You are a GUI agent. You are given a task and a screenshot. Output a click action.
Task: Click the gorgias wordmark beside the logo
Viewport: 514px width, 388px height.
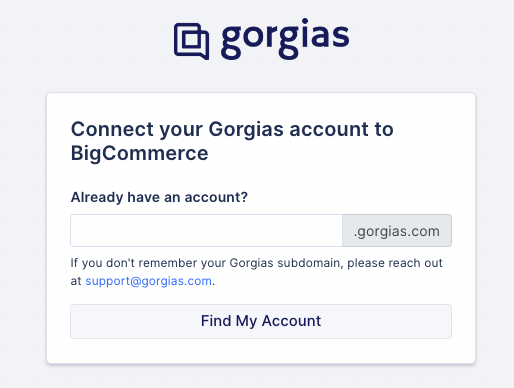285,39
